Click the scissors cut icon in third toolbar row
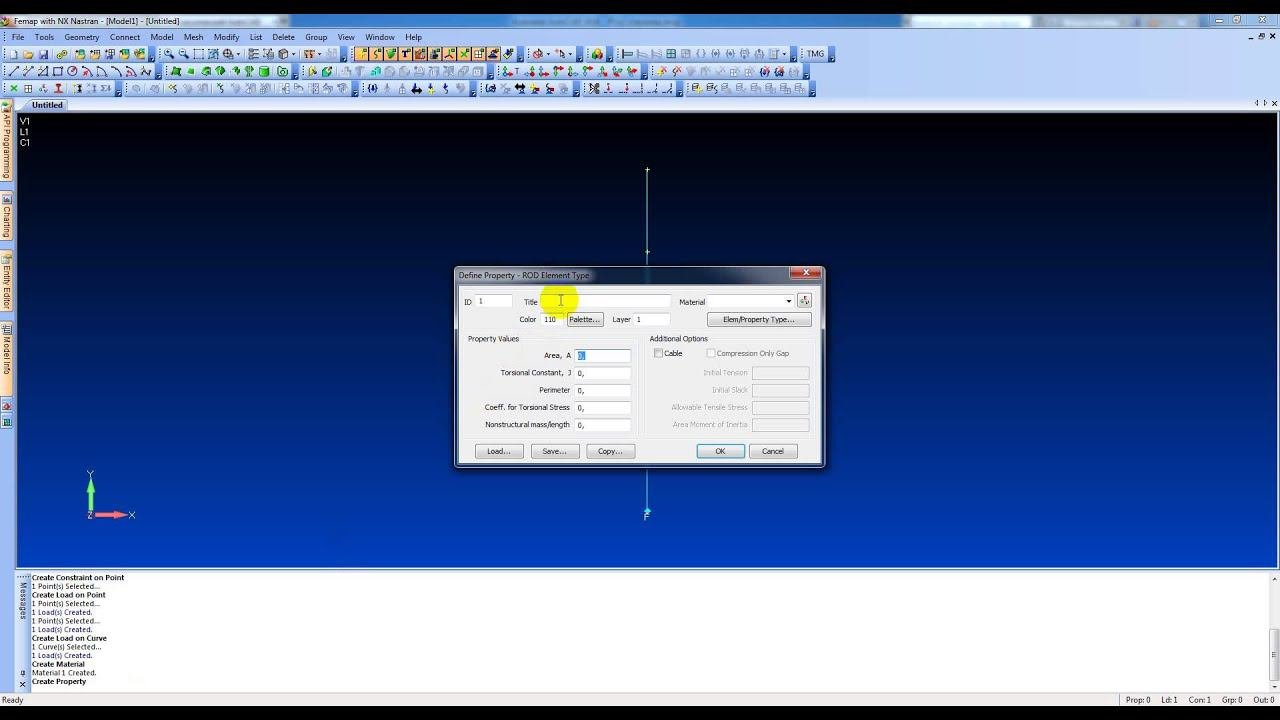This screenshot has height=720, width=1280. click(593, 88)
